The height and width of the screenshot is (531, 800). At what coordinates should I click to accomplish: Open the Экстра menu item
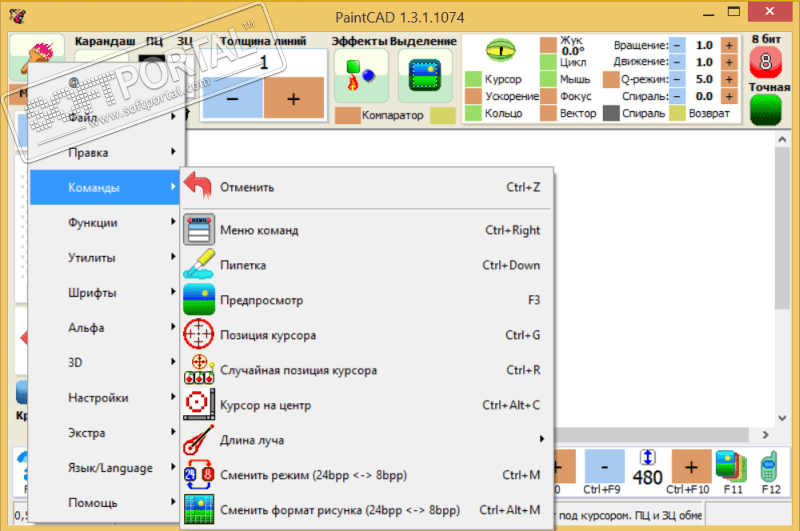[104, 433]
